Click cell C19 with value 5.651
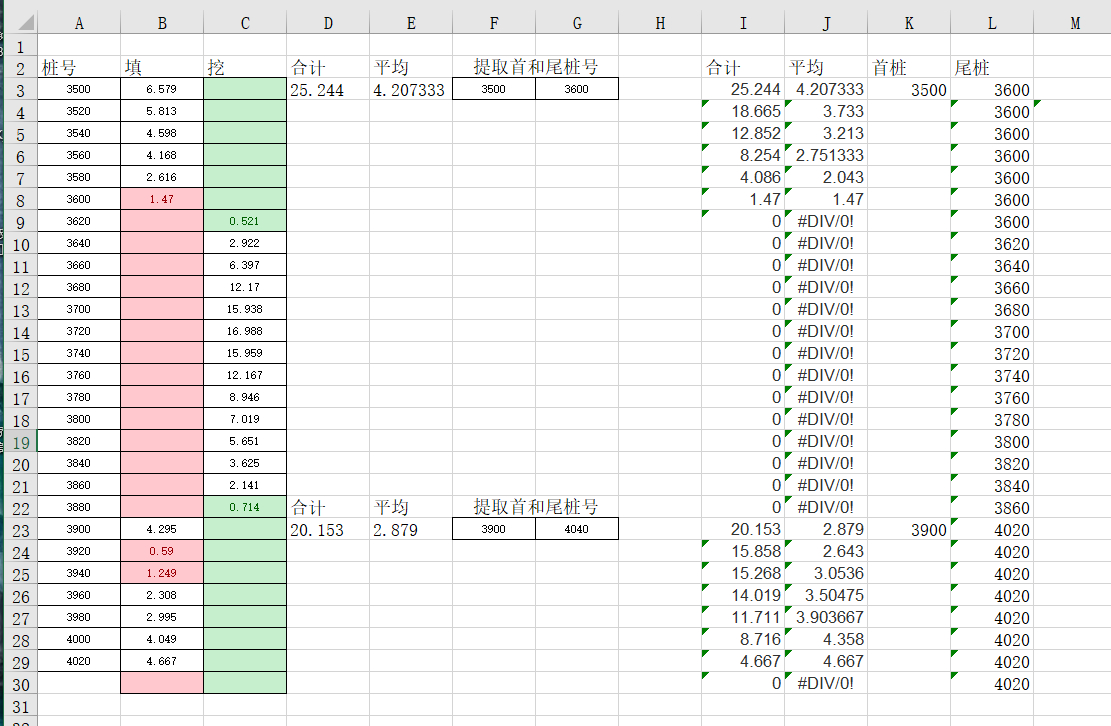The height and width of the screenshot is (726, 1111). click(x=244, y=441)
